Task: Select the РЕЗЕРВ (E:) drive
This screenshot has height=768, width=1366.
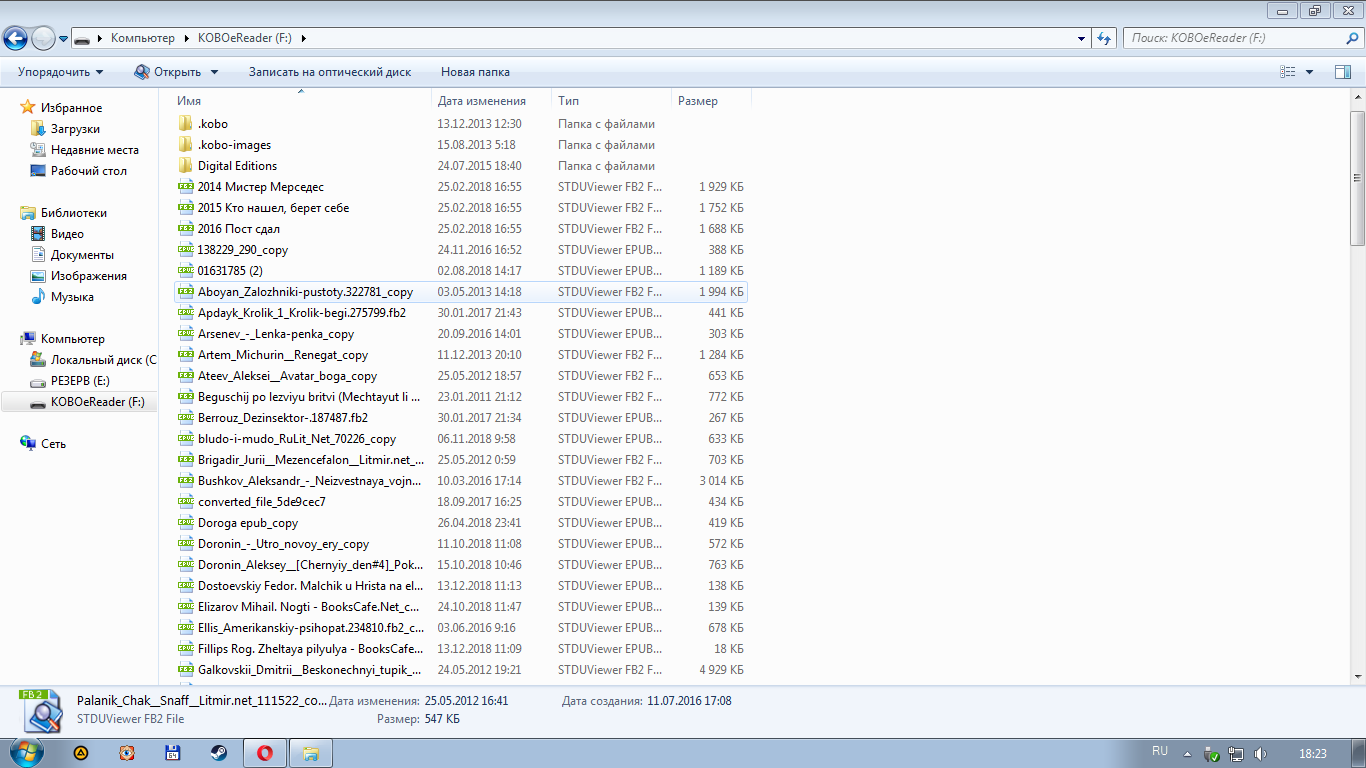Action: pyautogui.click(x=80, y=381)
